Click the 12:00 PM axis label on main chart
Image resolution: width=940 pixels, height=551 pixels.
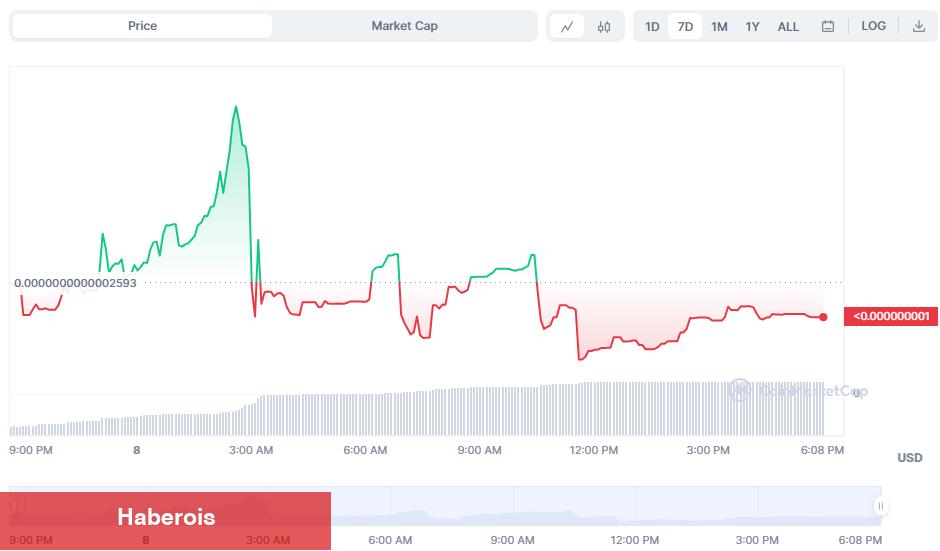pyautogui.click(x=593, y=450)
